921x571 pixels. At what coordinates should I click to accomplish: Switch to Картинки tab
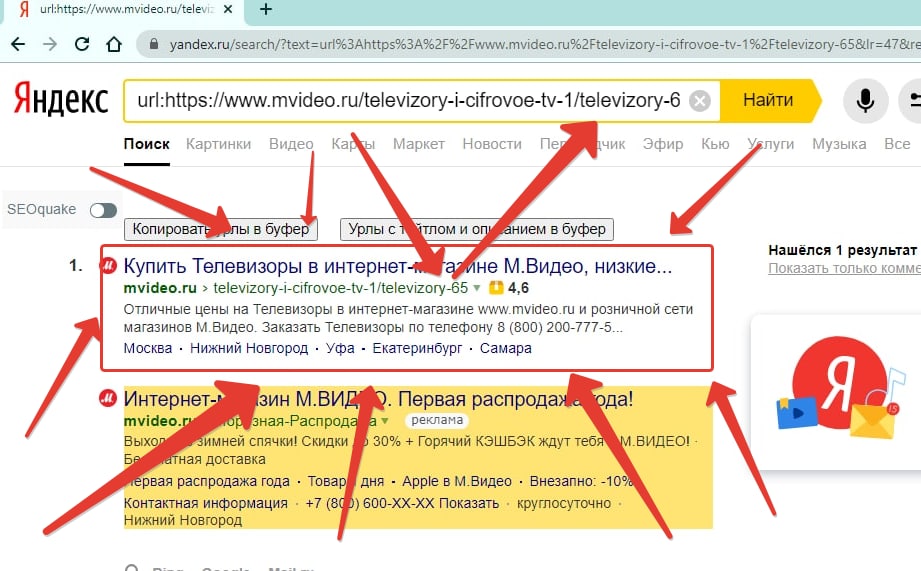(x=219, y=144)
